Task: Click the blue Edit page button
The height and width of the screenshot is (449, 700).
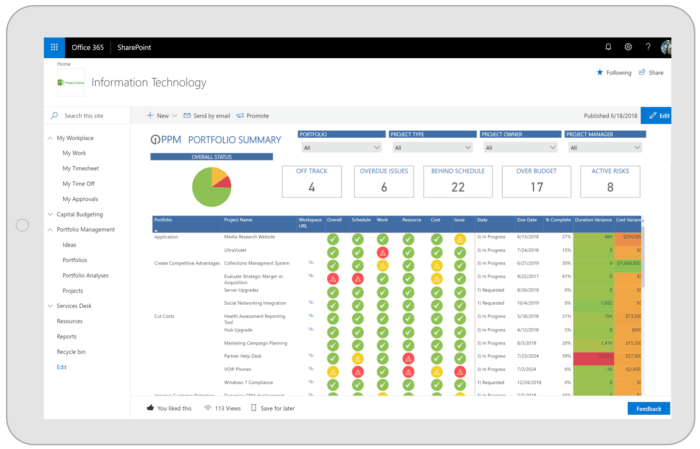Action: (656, 116)
